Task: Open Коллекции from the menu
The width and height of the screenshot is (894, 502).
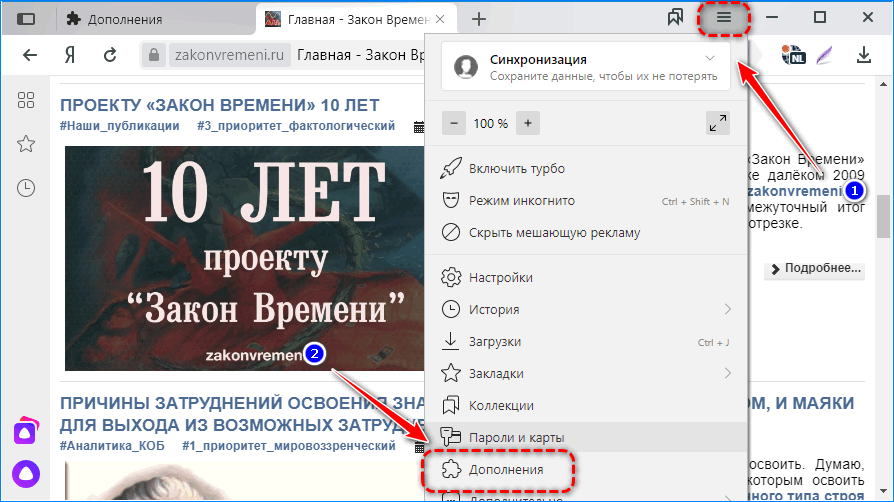Action: (x=586, y=406)
